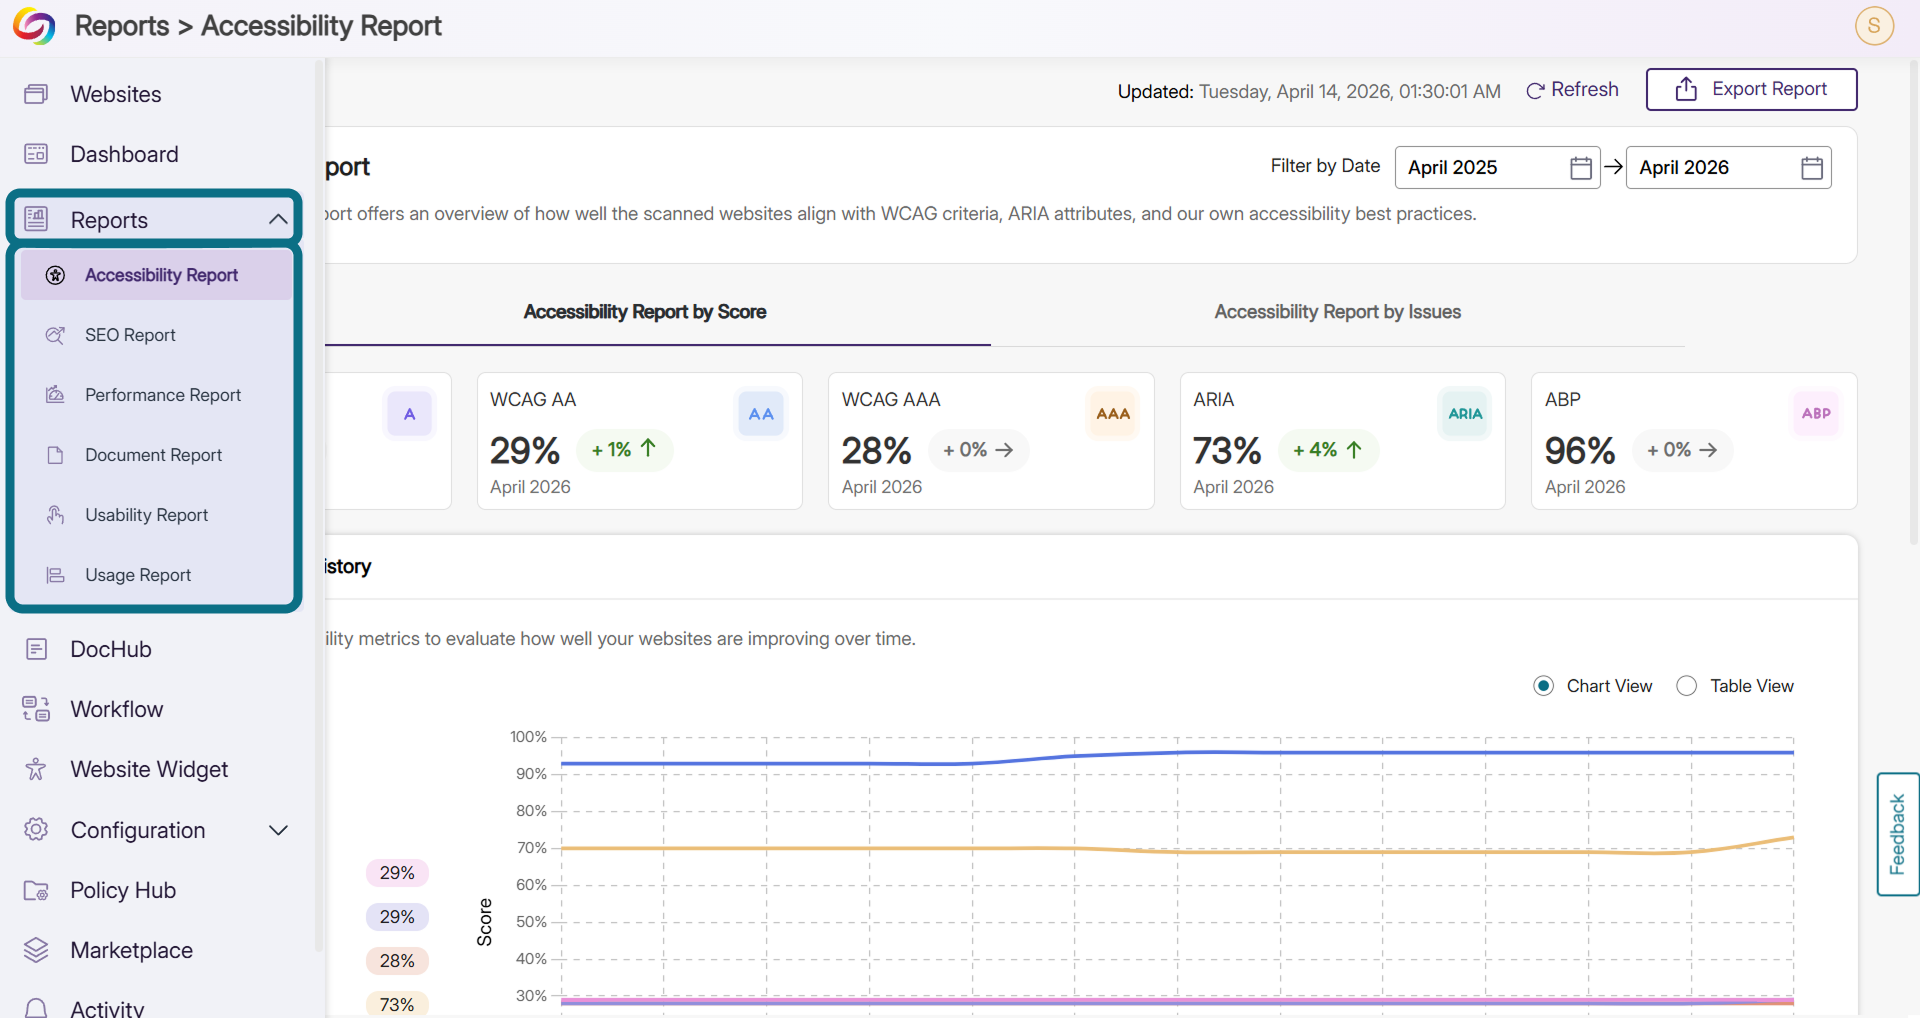The image size is (1920, 1018).
Task: Select the Chart View radio button
Action: coord(1543,686)
